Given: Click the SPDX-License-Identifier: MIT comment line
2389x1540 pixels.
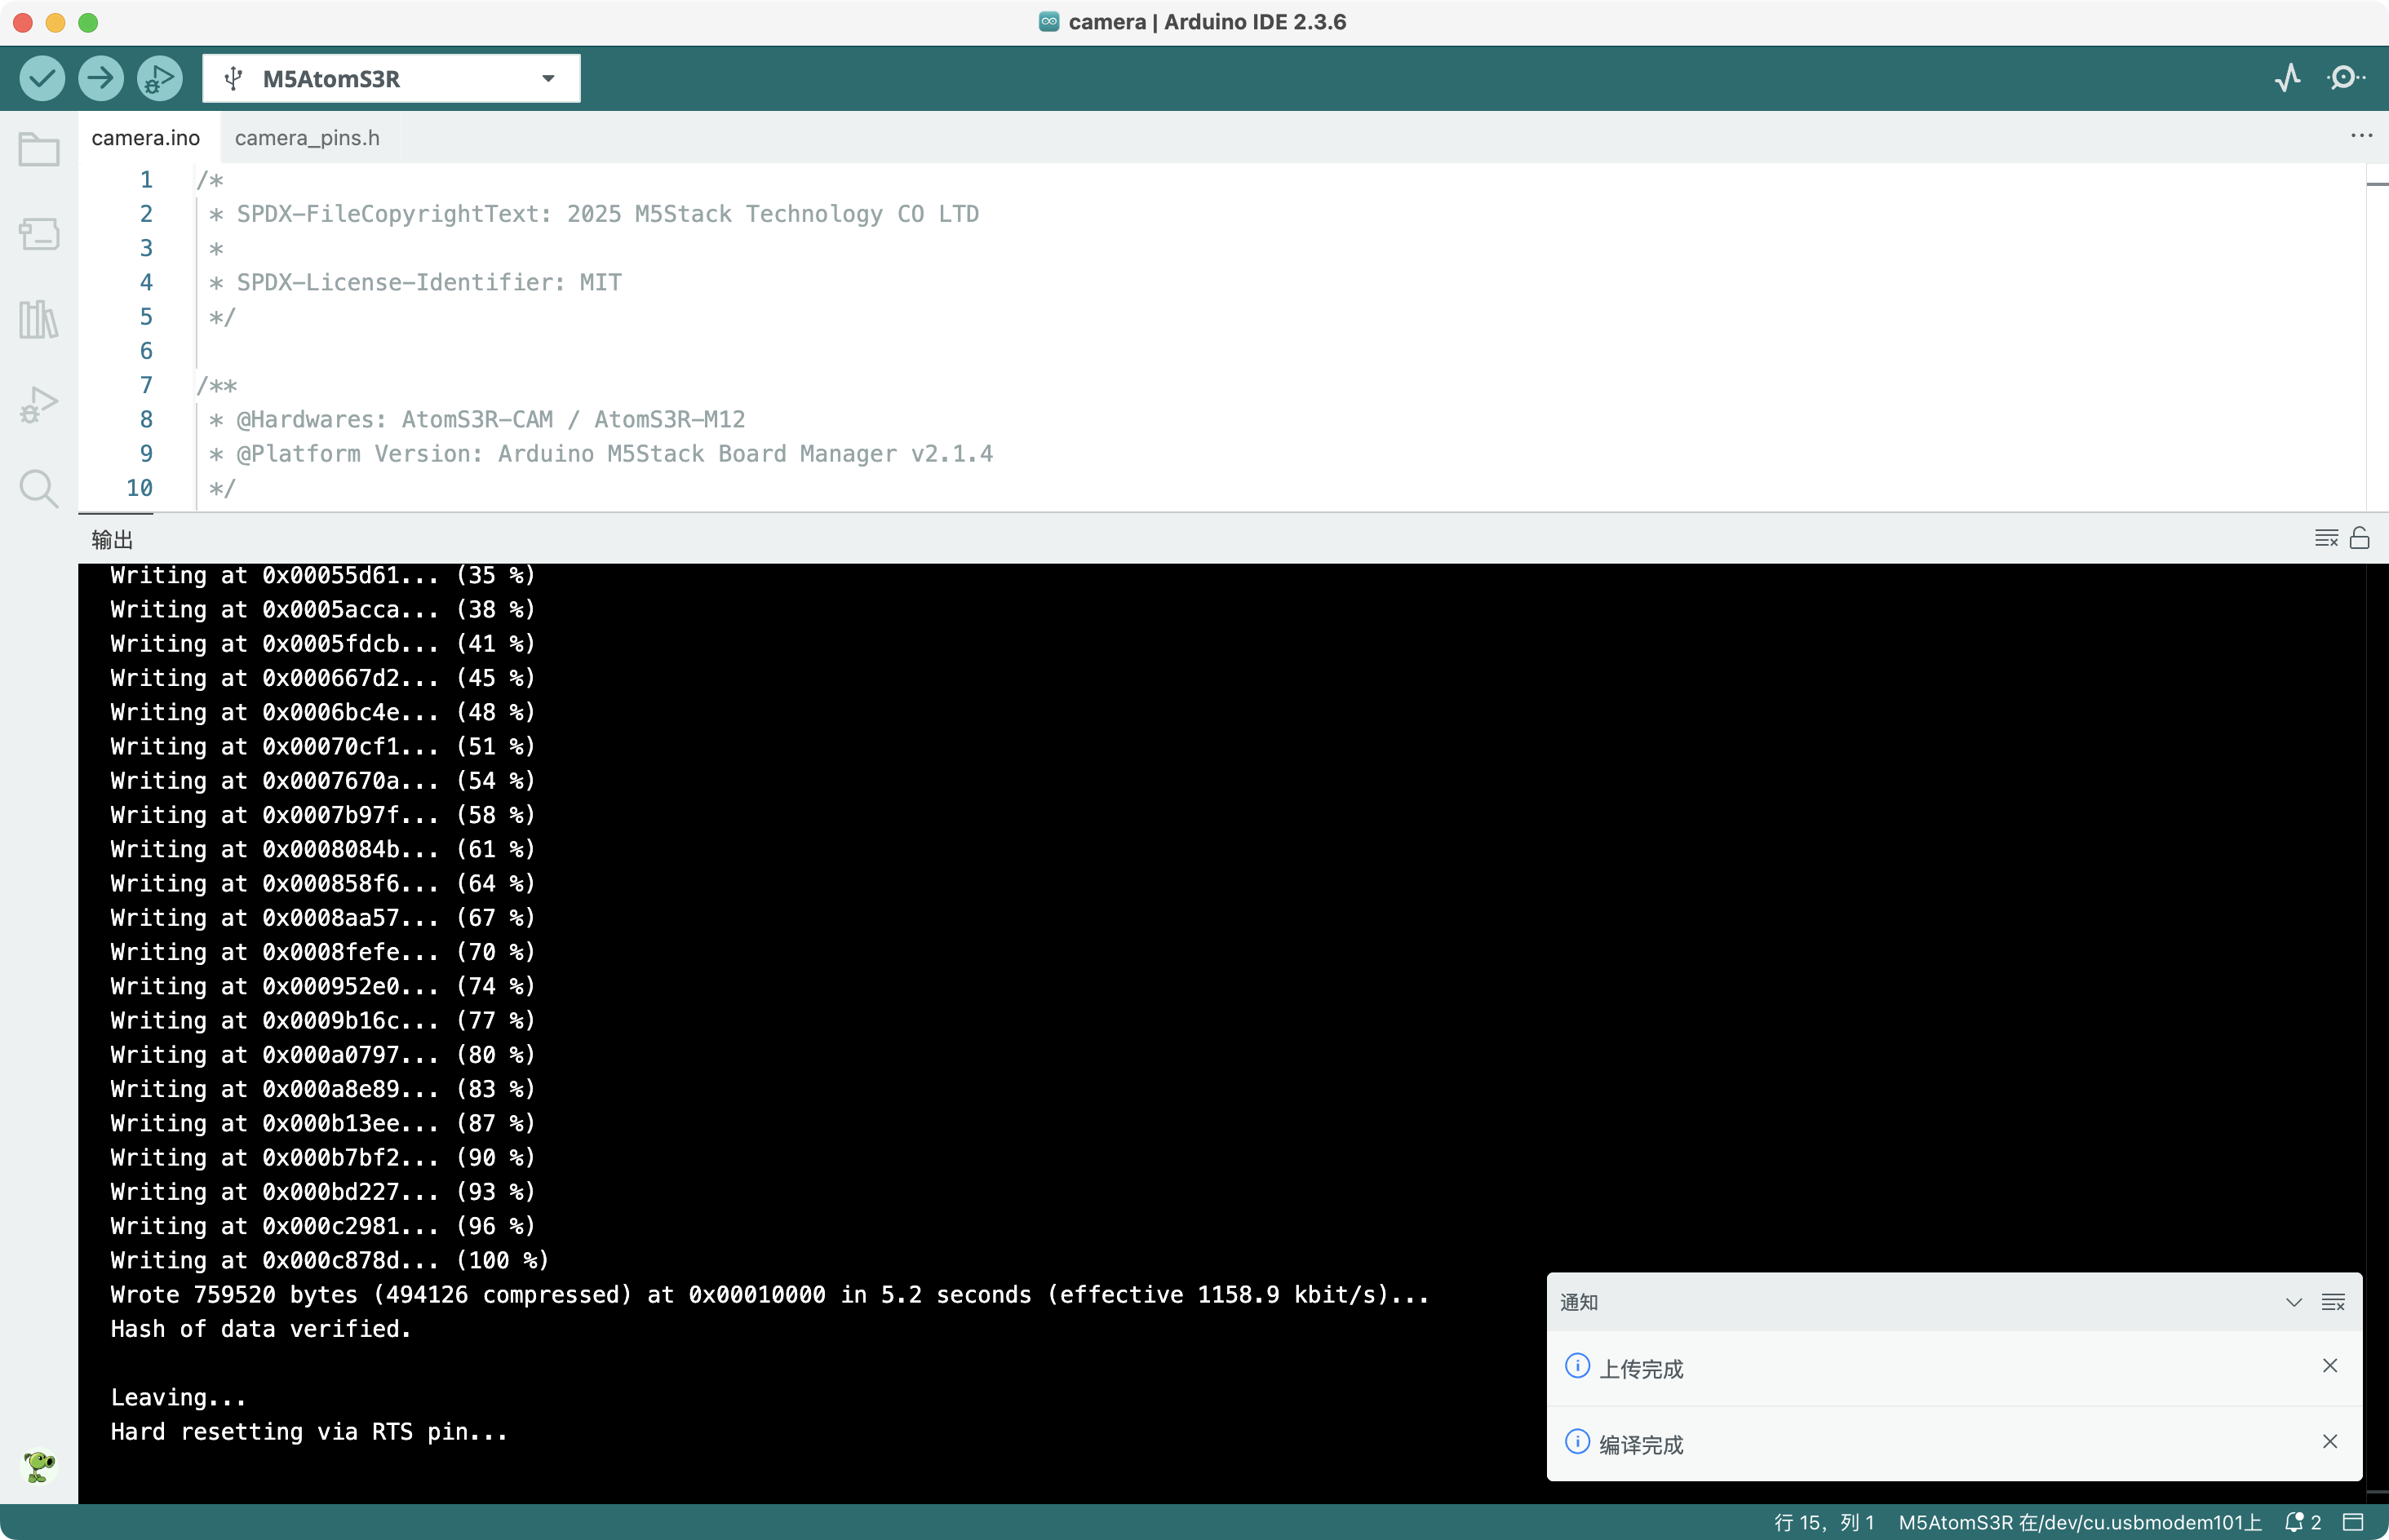Looking at the screenshot, I should click(415, 283).
